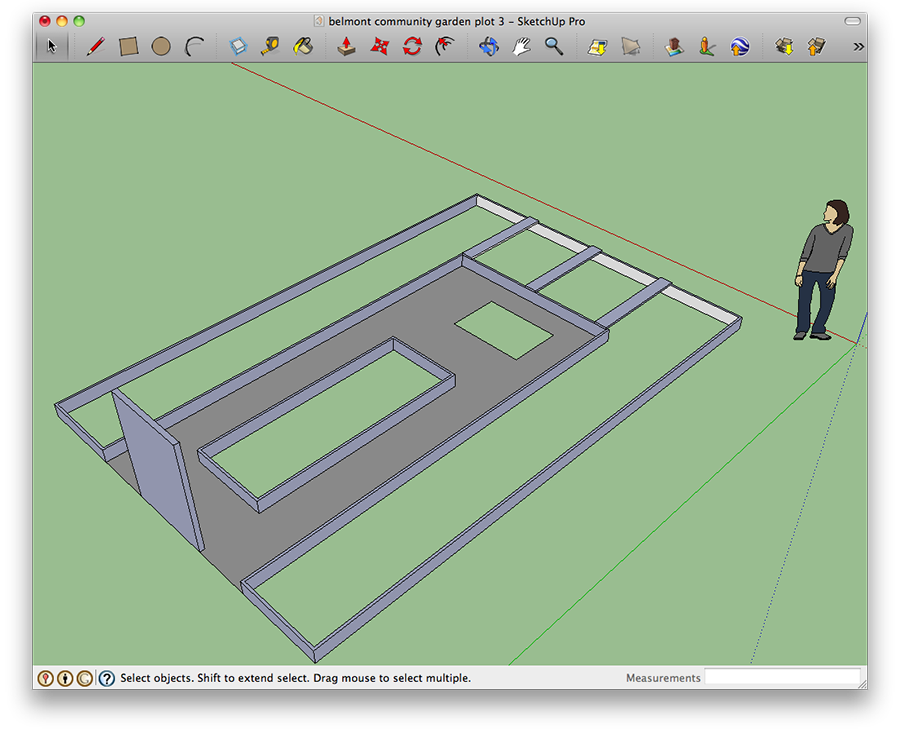This screenshot has height=734, width=900.
Task: Choose the Rectangle drawing tool
Action: click(129, 46)
